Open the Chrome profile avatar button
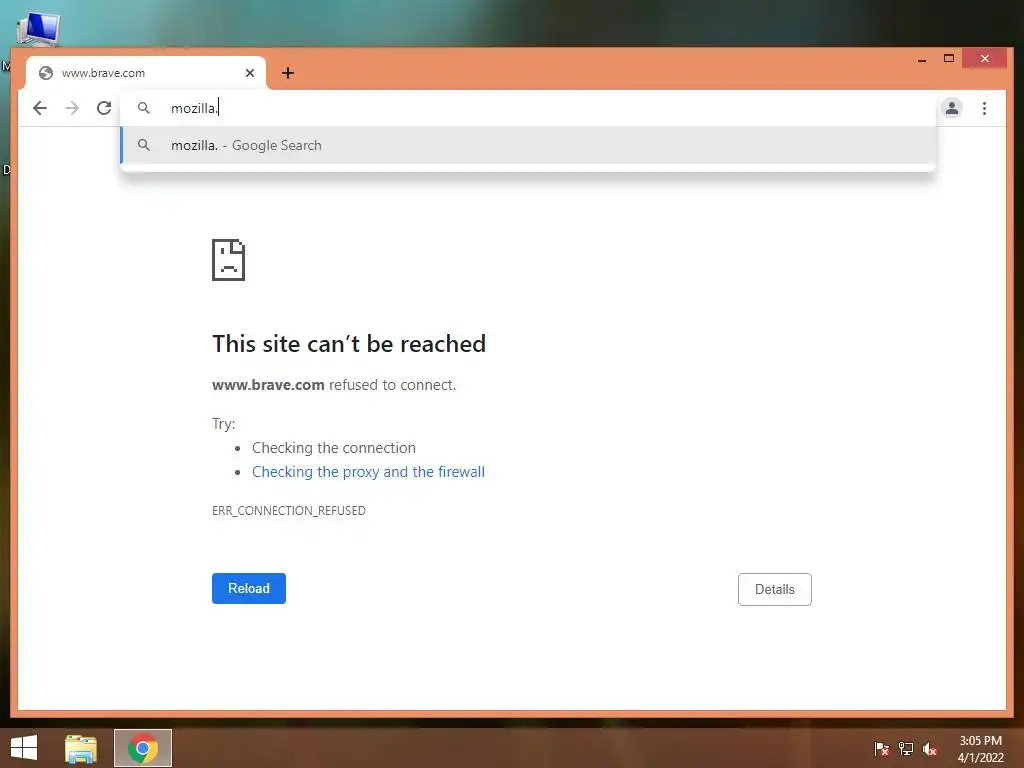1024x768 pixels. click(x=952, y=108)
